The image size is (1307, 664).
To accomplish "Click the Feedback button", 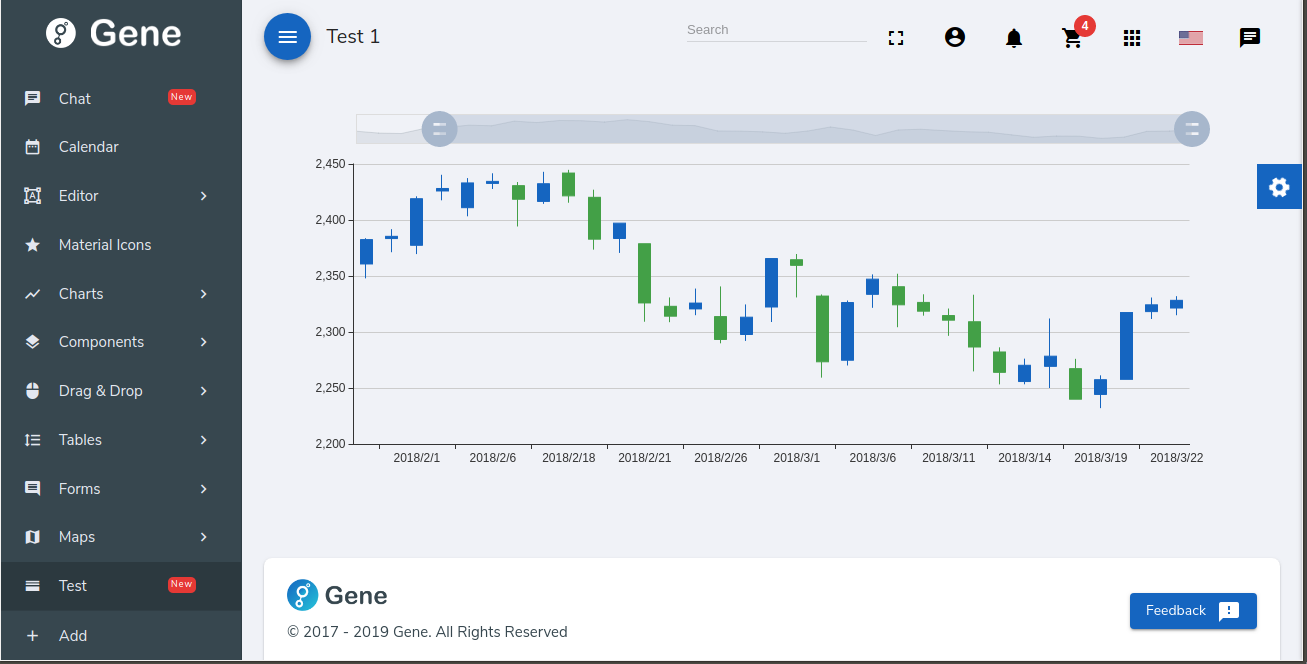I will 1193,610.
